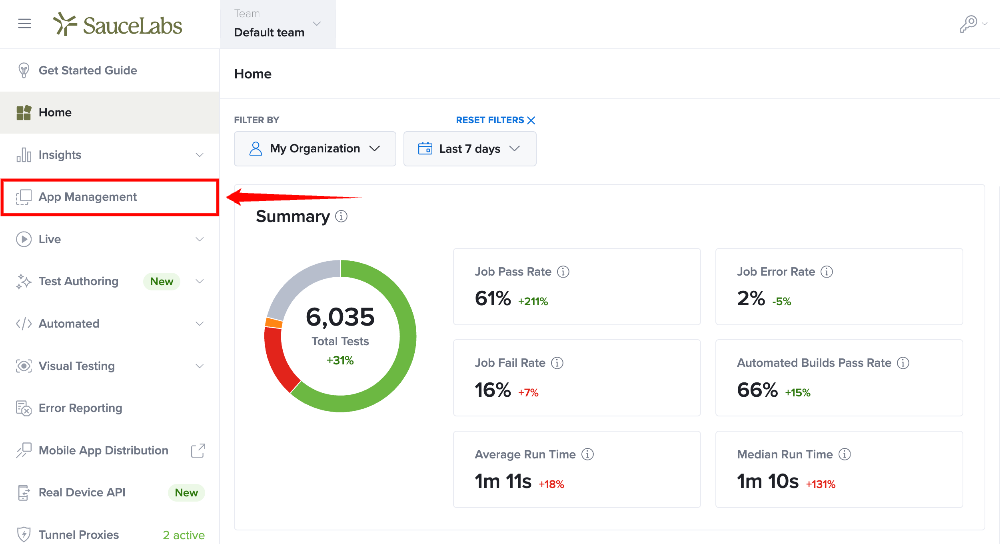Open App Management in sidebar

tap(110, 197)
